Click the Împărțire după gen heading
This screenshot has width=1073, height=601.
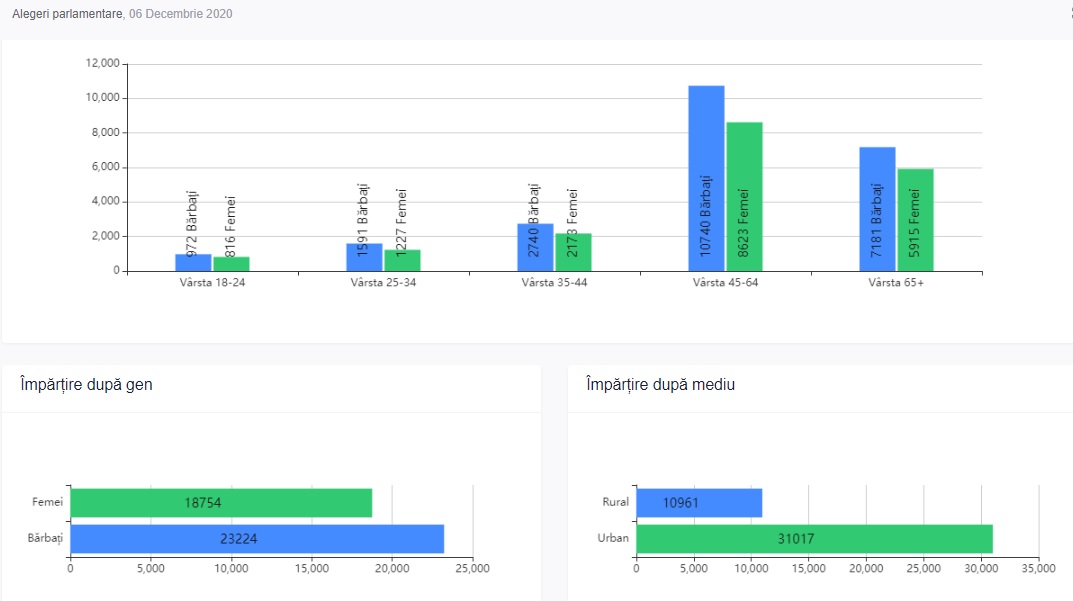[86, 384]
